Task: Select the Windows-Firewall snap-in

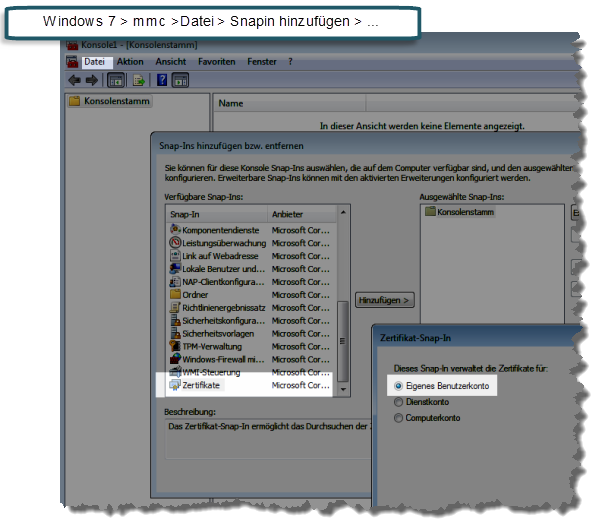Action: click(250, 359)
